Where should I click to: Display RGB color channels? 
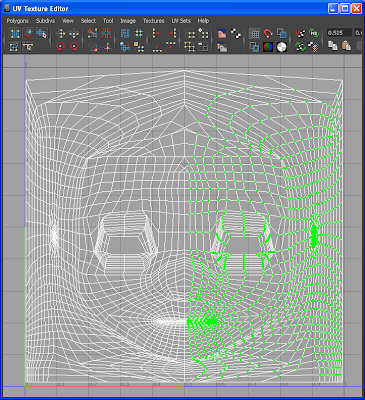[x=268, y=47]
